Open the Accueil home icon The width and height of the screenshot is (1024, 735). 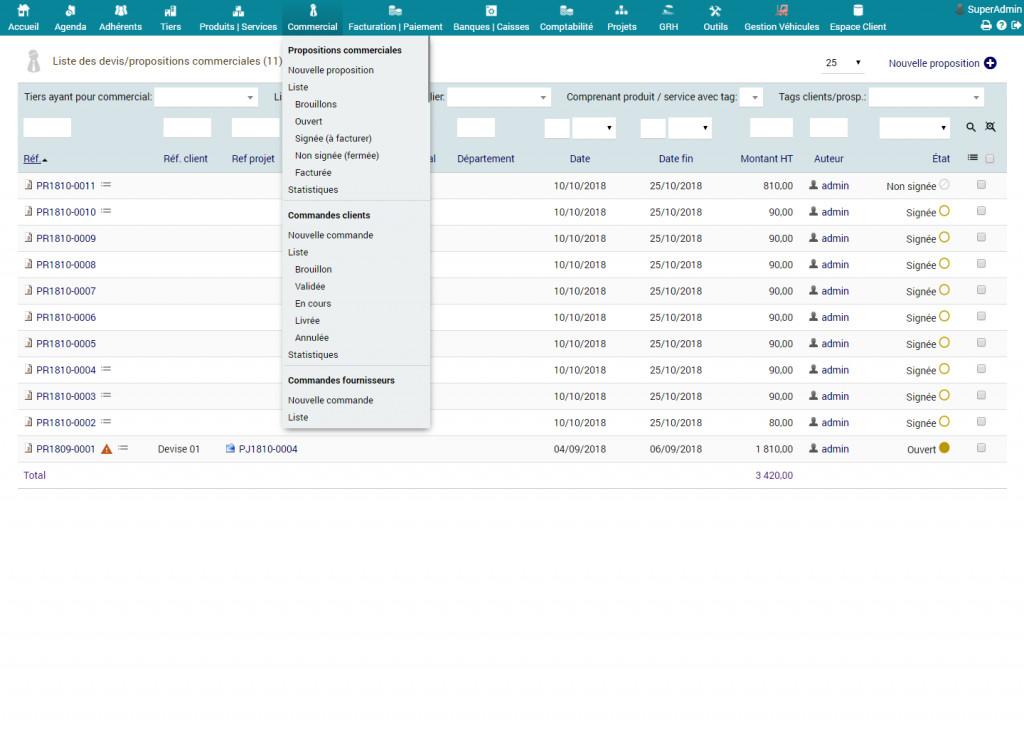23,11
